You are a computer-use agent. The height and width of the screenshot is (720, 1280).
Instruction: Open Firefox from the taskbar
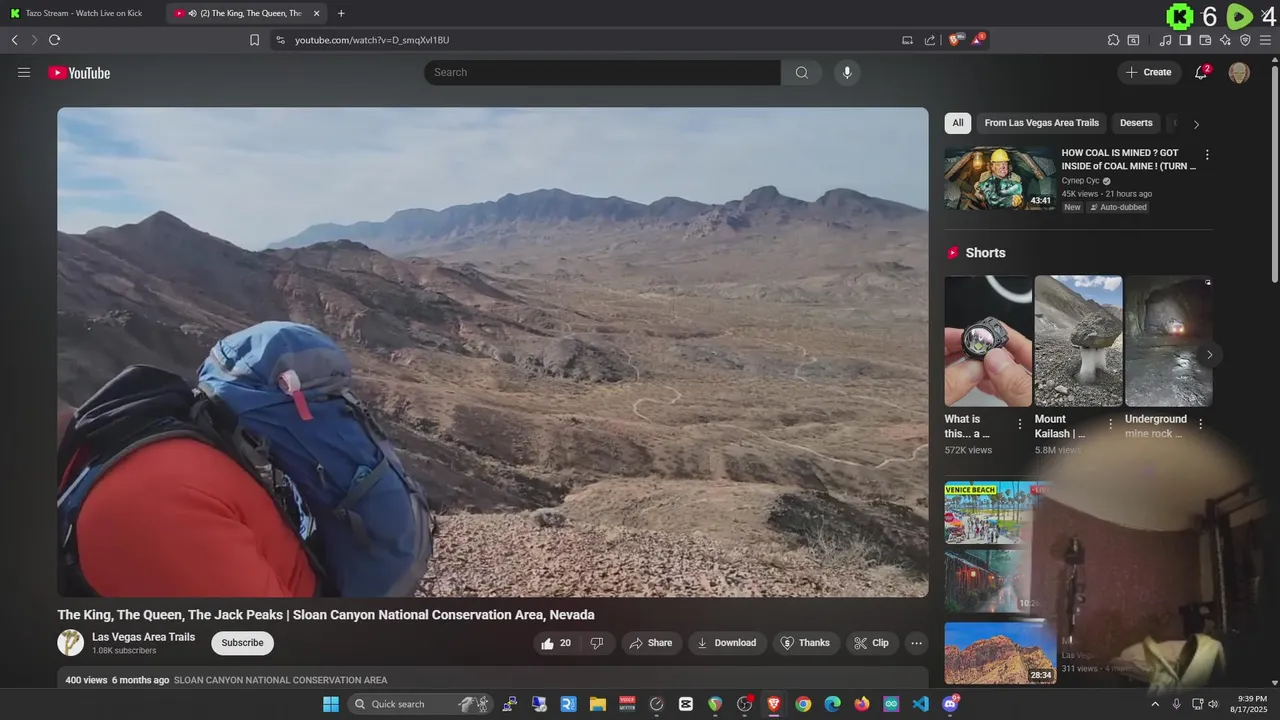(x=862, y=704)
